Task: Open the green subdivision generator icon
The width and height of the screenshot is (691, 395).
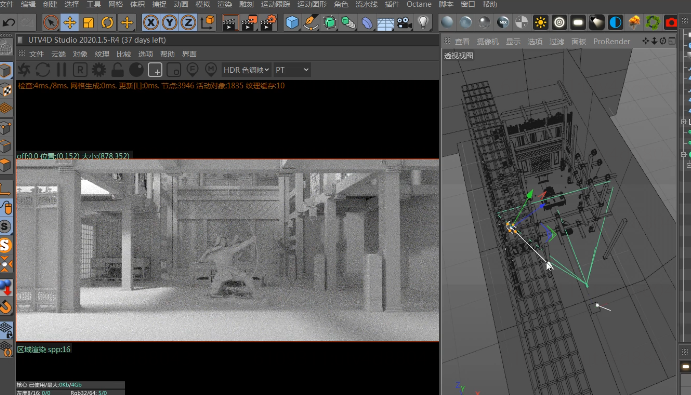Action: pos(330,22)
